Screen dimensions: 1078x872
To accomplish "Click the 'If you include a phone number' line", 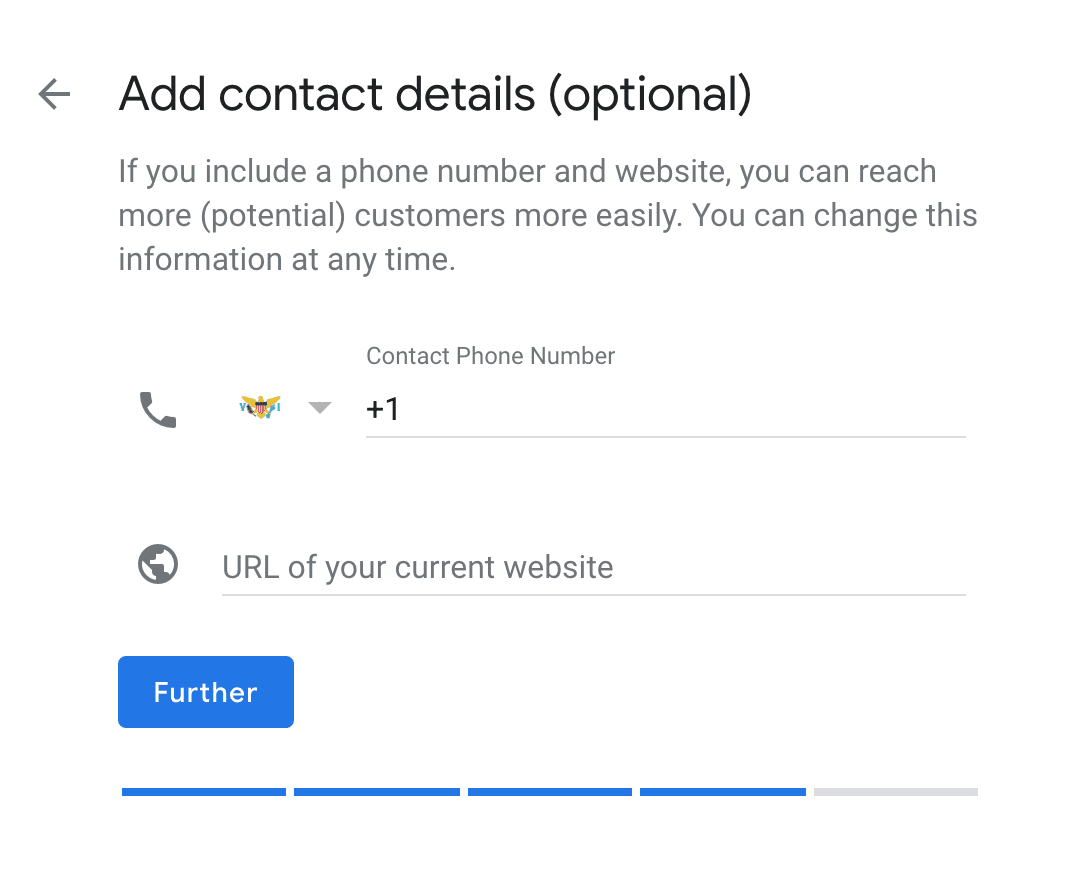I will [x=527, y=172].
